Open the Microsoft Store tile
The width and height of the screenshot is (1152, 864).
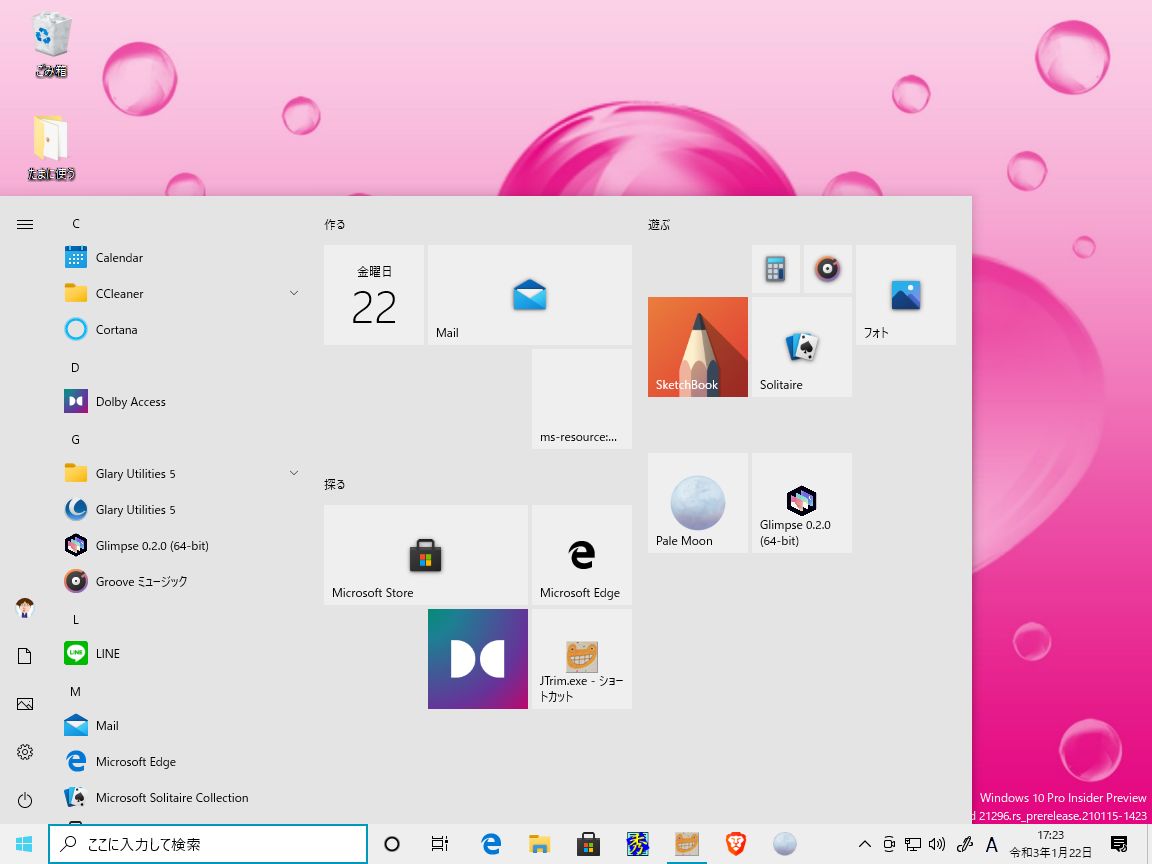click(x=426, y=555)
